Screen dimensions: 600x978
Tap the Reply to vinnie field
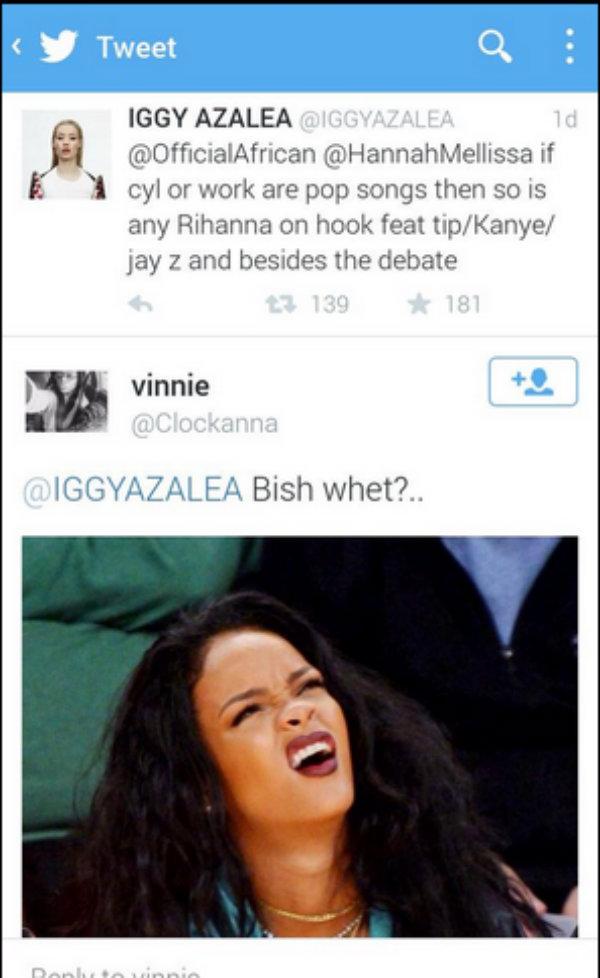[300, 969]
